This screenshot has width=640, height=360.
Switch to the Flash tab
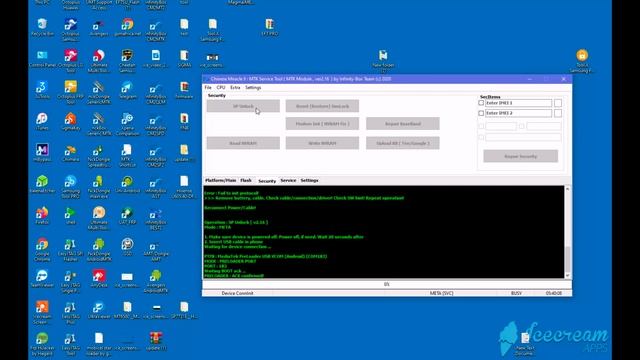[246, 180]
